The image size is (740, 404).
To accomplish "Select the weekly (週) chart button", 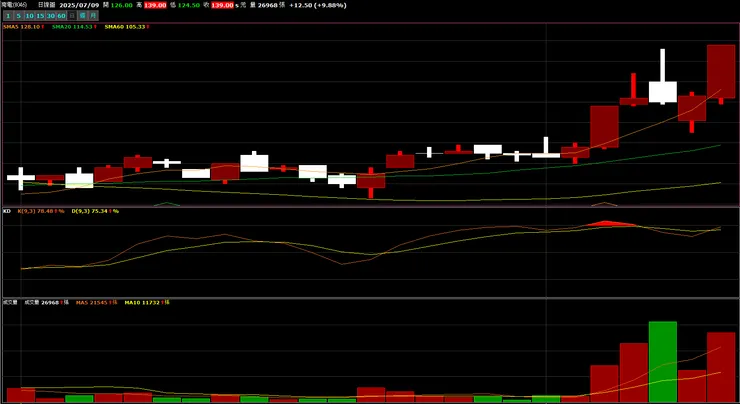I will click(x=83, y=16).
